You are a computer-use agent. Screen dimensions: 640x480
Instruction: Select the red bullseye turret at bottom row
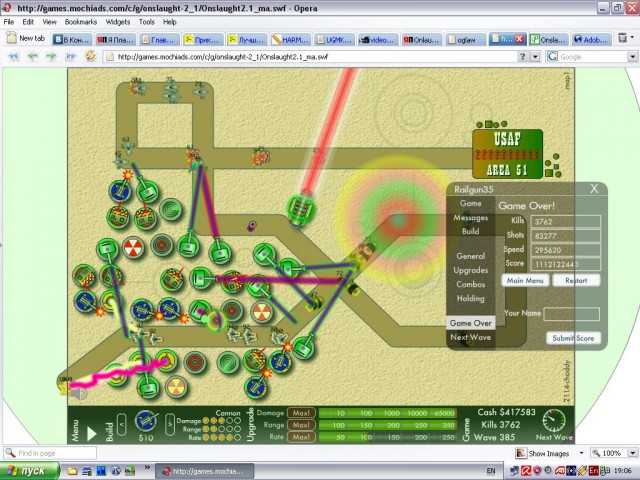pyautogui.click(x=195, y=362)
